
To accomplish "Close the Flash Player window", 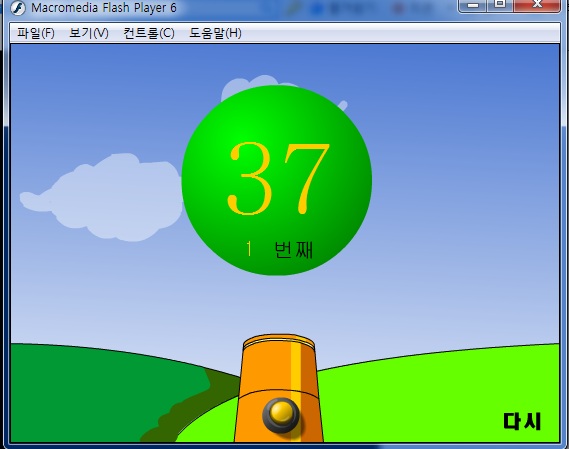I will pyautogui.click(x=537, y=4).
